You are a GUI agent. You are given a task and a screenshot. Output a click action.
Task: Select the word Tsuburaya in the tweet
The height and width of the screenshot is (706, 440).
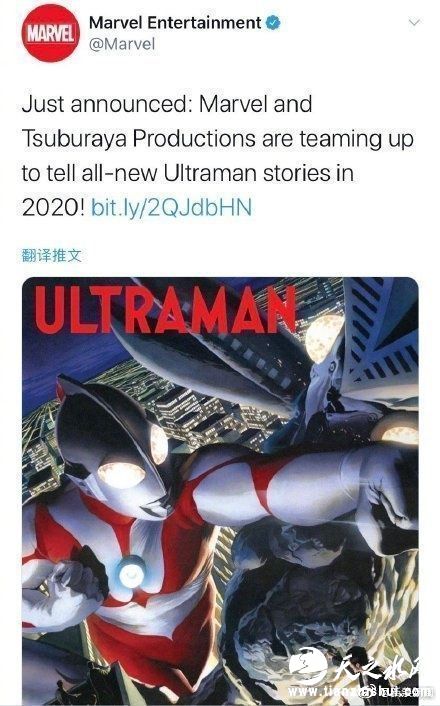(74, 139)
